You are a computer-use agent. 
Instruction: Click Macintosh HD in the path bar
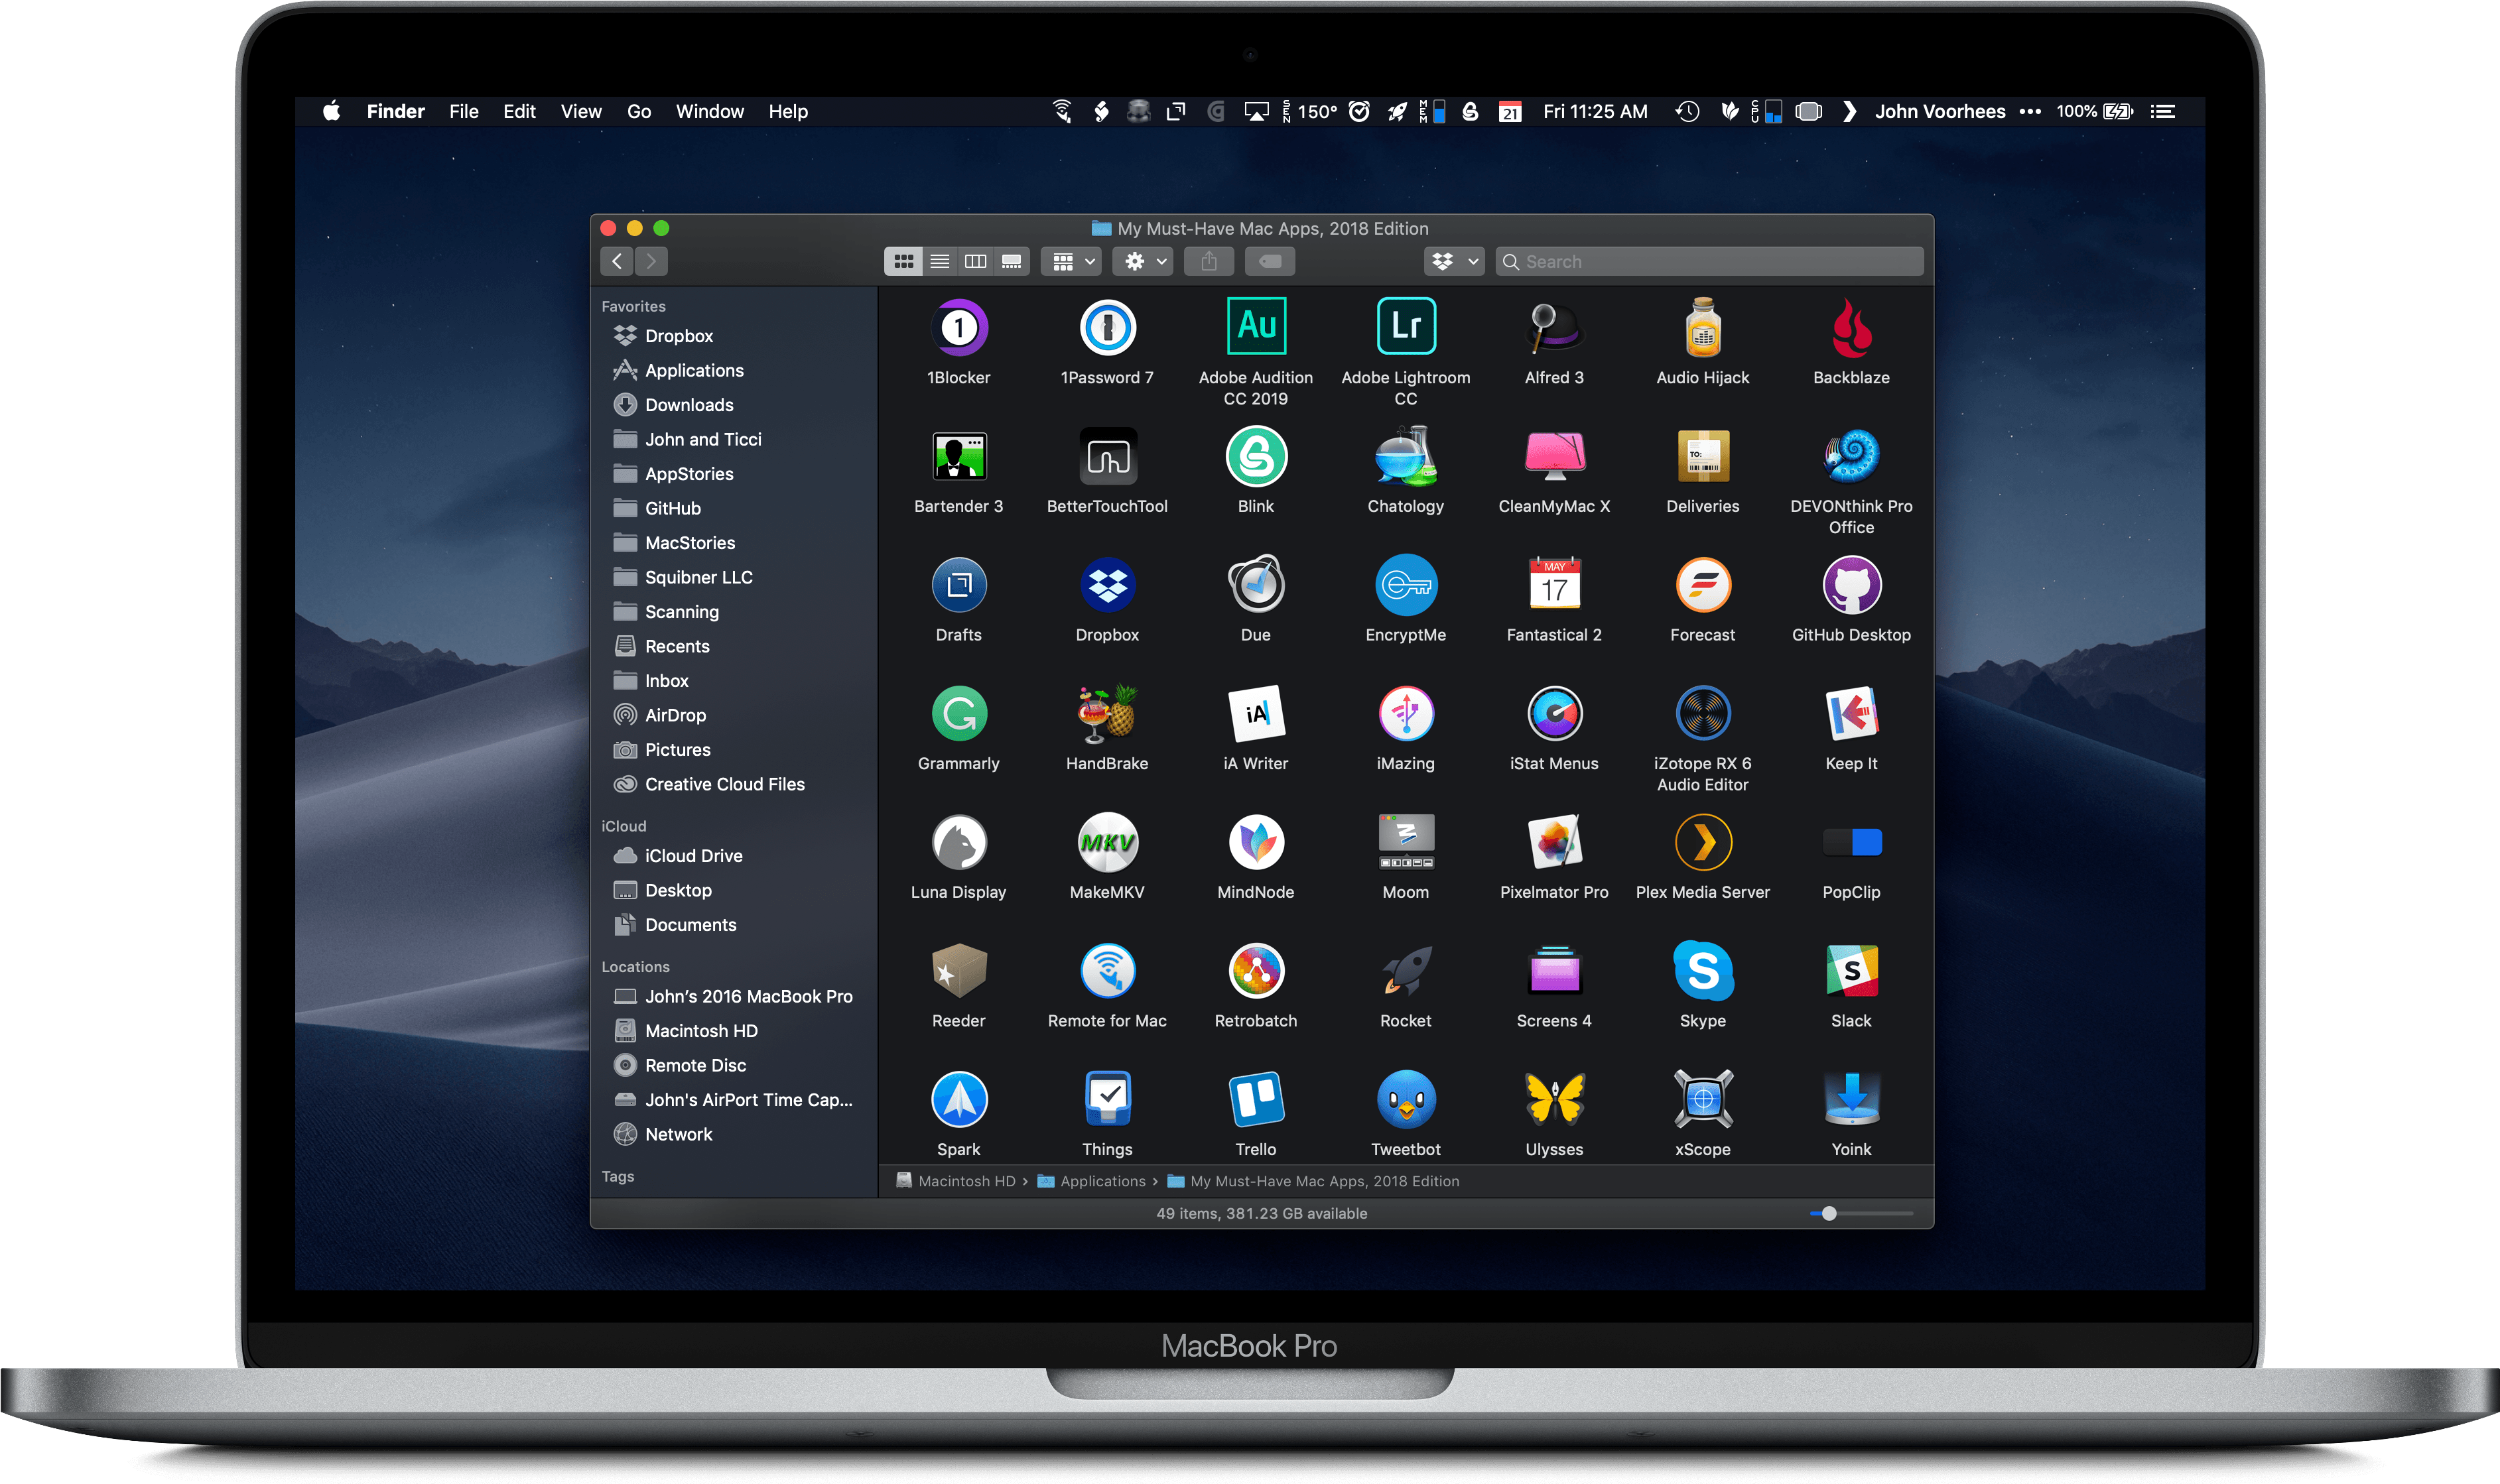tap(956, 1181)
